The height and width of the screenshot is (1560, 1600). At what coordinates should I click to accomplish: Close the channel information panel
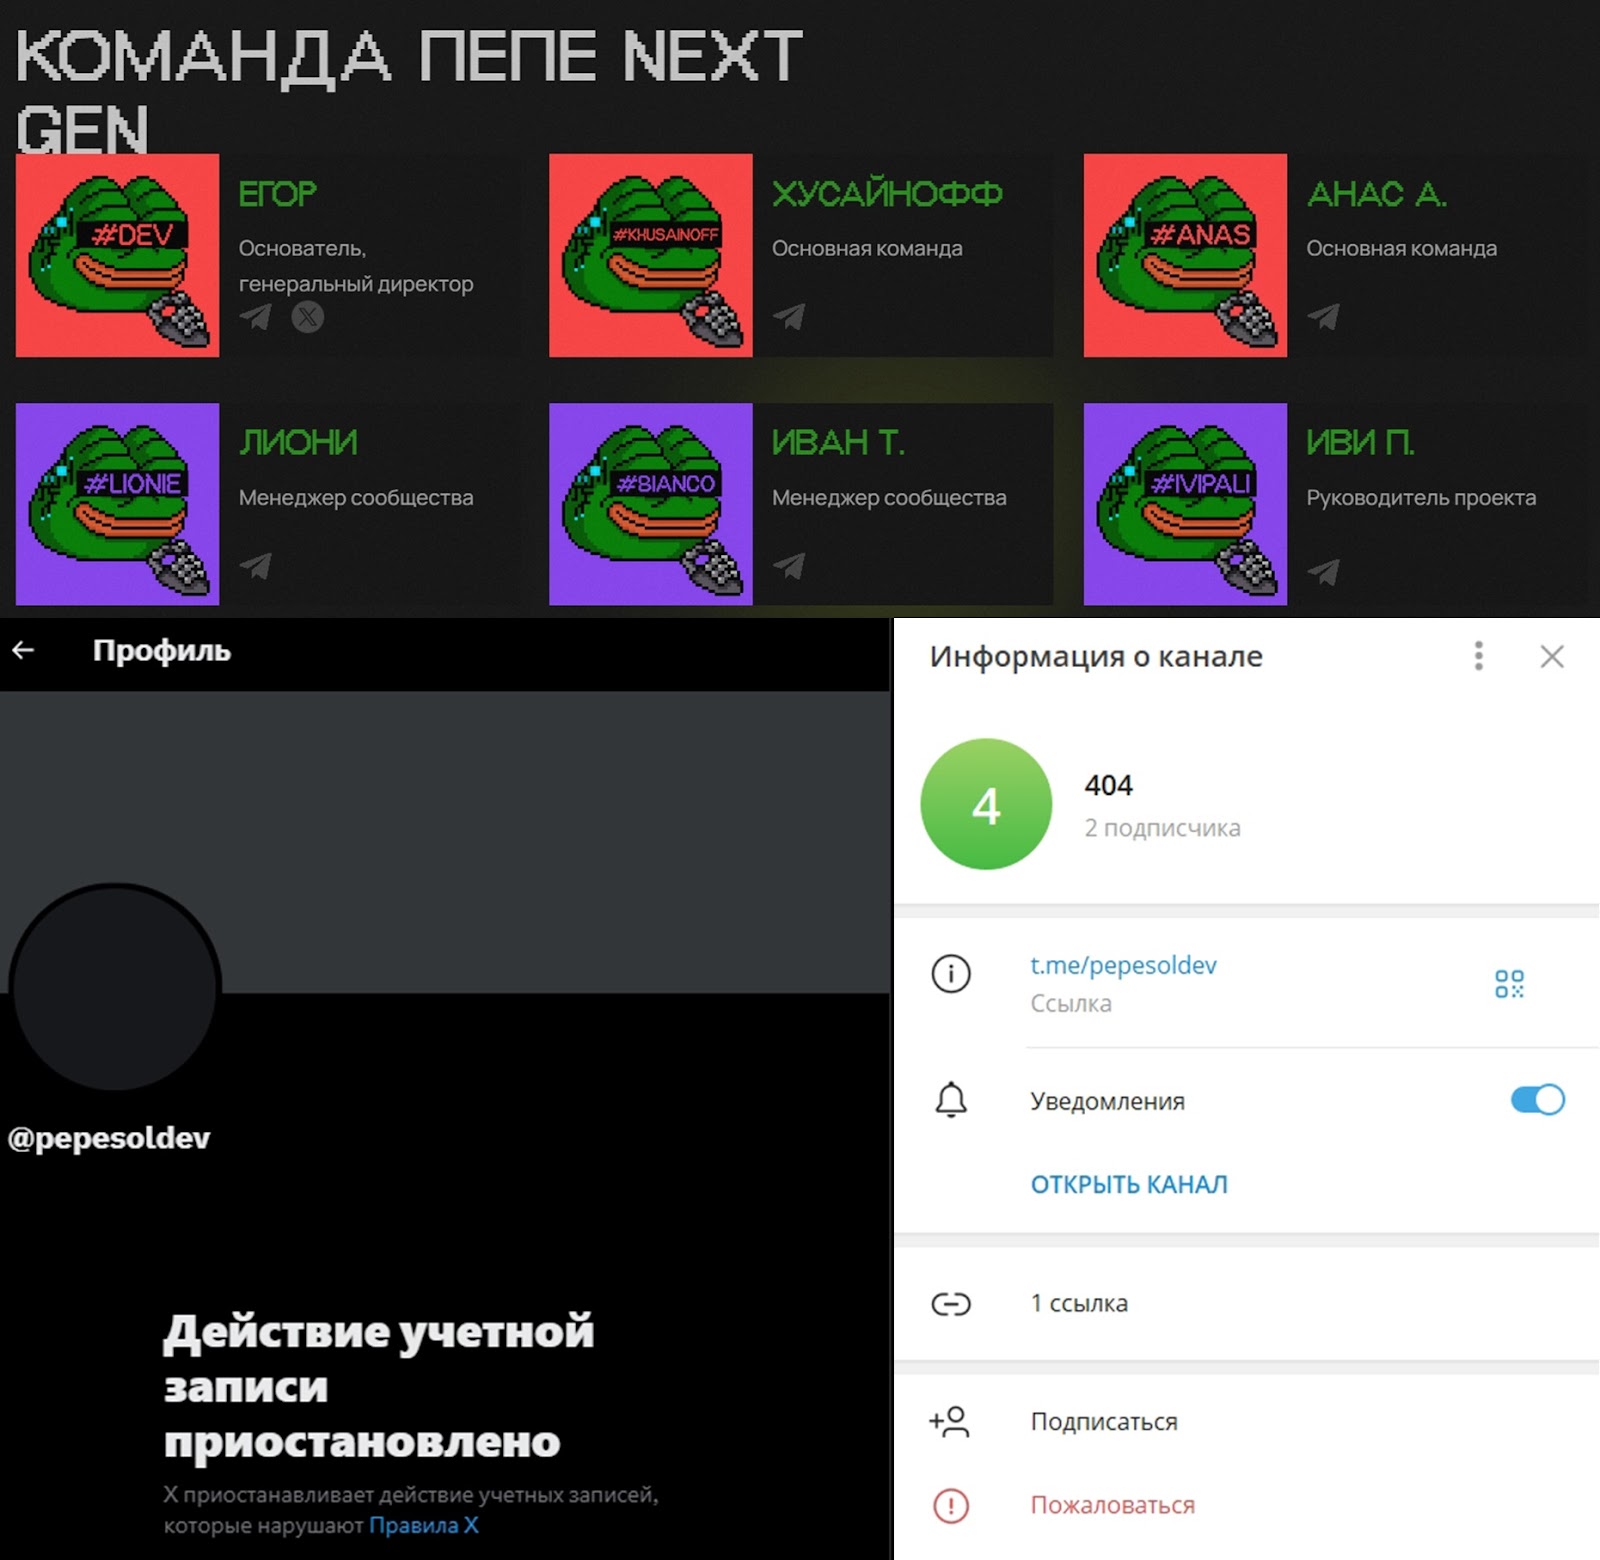(x=1552, y=656)
